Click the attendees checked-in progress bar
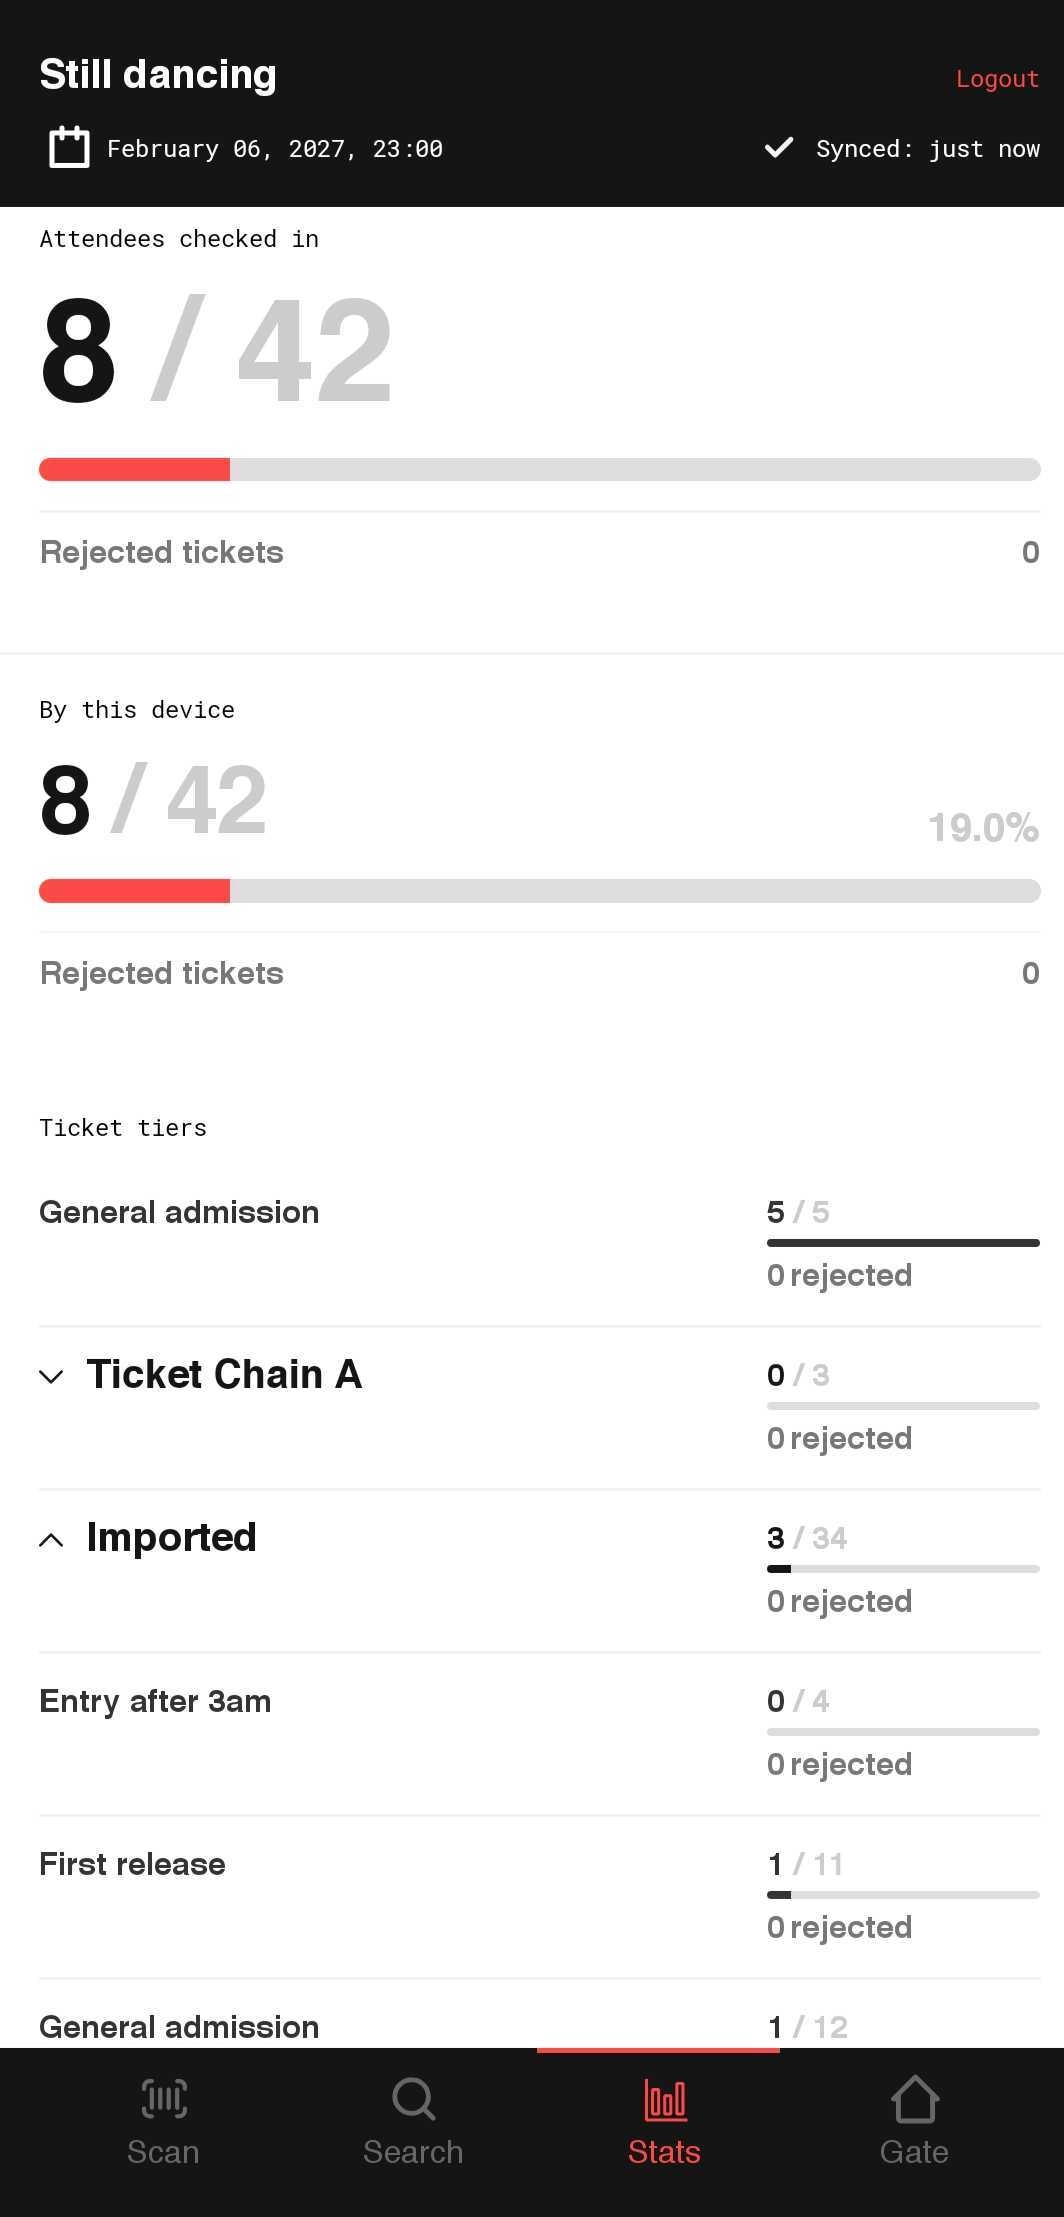The image size is (1064, 2217). [540, 469]
